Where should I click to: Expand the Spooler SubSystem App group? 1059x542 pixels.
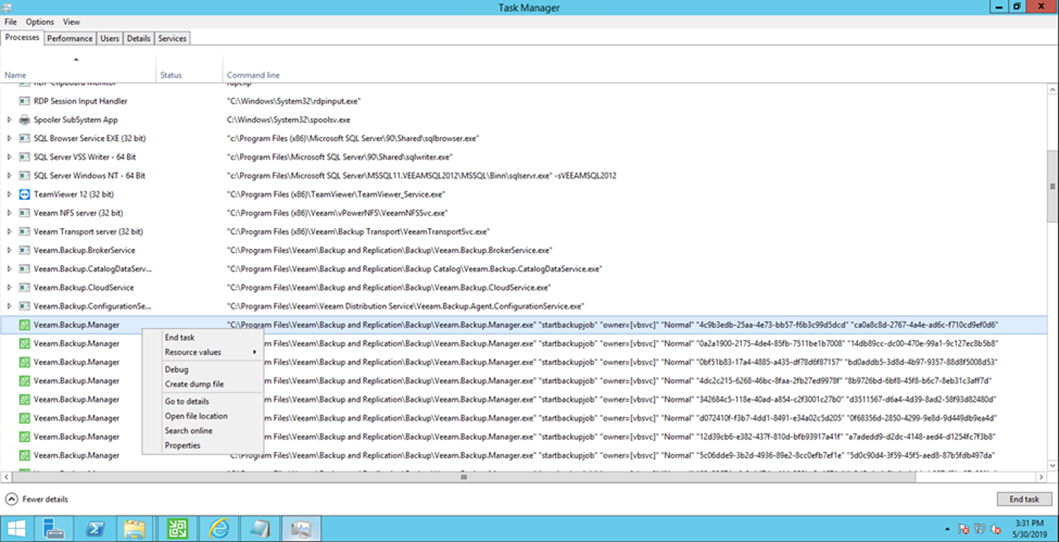[x=9, y=120]
